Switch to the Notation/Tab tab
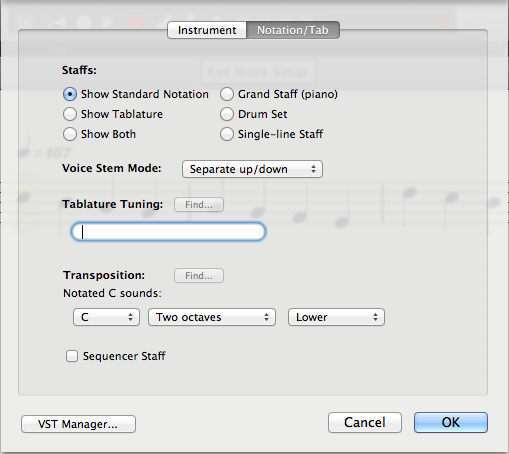Viewport: 509px width, 454px height. click(x=293, y=30)
